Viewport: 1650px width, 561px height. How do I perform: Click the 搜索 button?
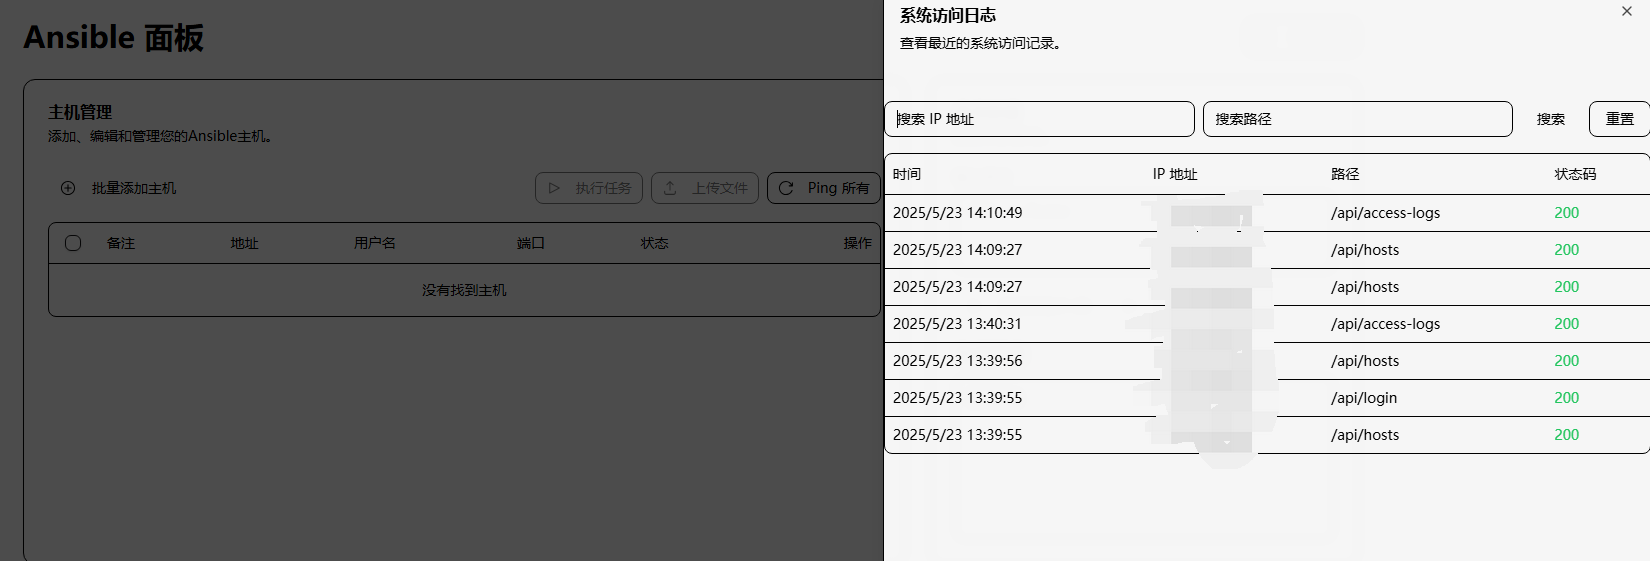pyautogui.click(x=1551, y=119)
